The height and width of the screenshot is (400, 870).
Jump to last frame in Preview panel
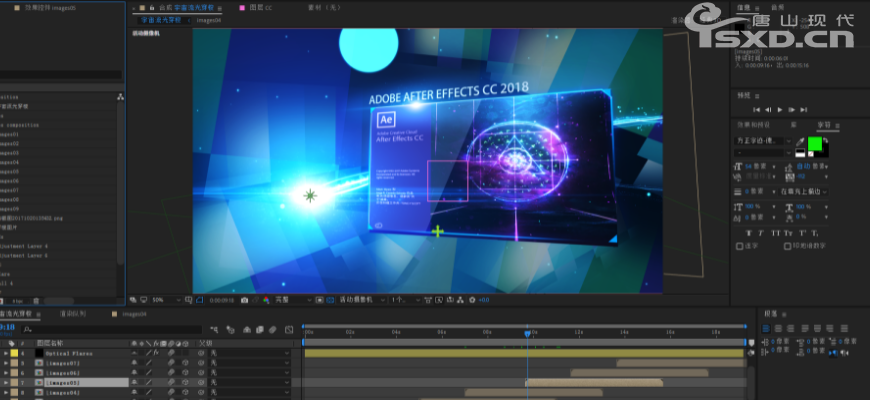(x=803, y=110)
